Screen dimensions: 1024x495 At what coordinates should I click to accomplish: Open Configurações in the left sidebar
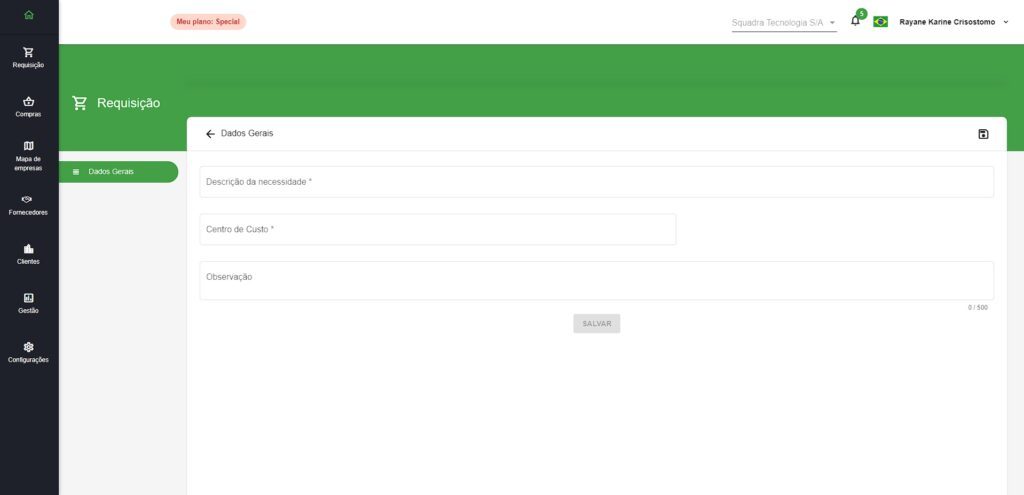click(x=29, y=353)
